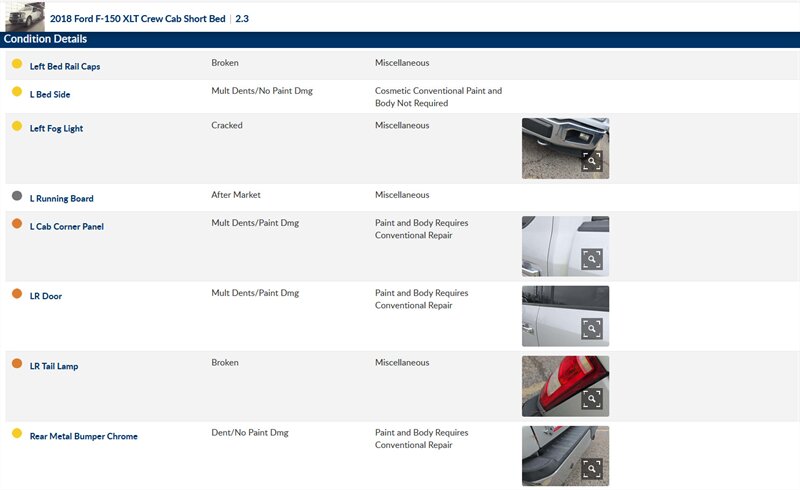Image resolution: width=800 pixels, height=490 pixels.
Task: Click the Condition Details section header
Action: click(x=45, y=39)
